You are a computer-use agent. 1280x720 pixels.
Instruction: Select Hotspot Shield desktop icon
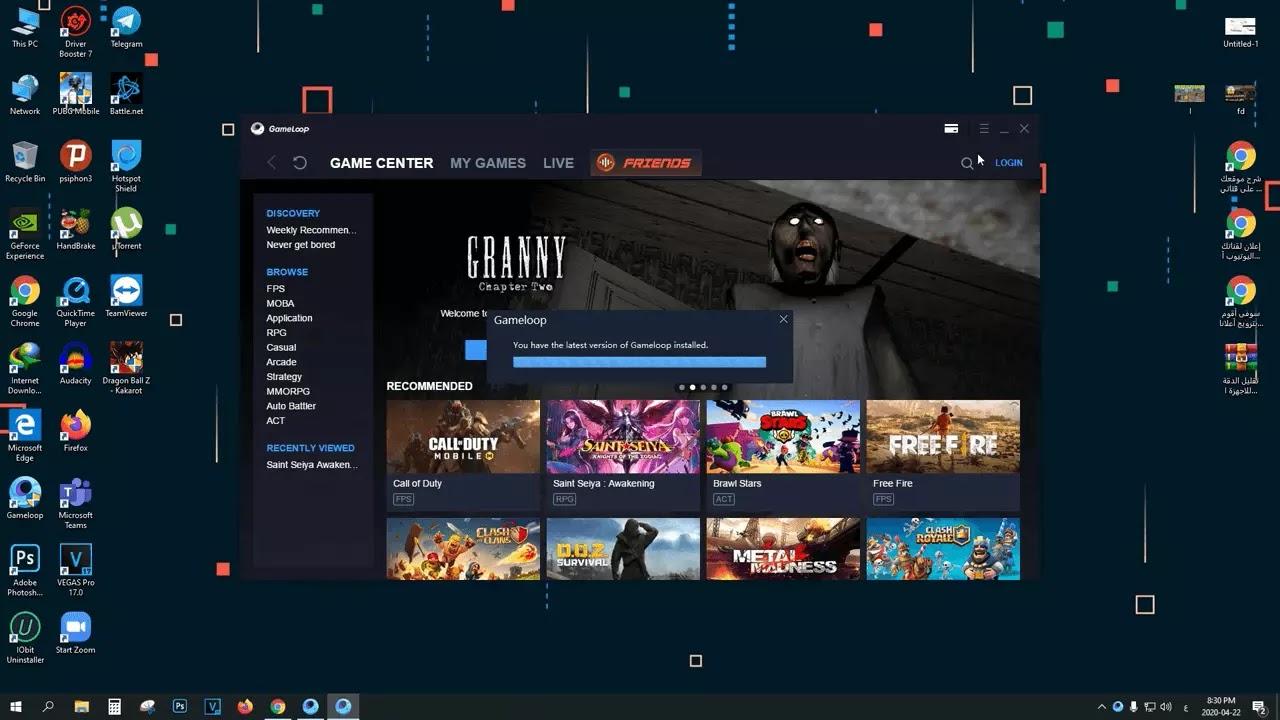click(x=126, y=166)
